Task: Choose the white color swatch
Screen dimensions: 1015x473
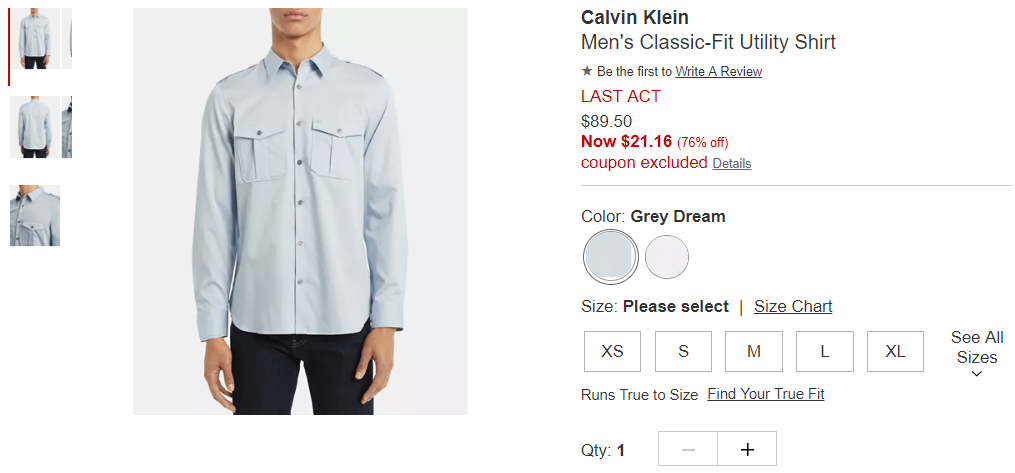Action: click(x=667, y=257)
